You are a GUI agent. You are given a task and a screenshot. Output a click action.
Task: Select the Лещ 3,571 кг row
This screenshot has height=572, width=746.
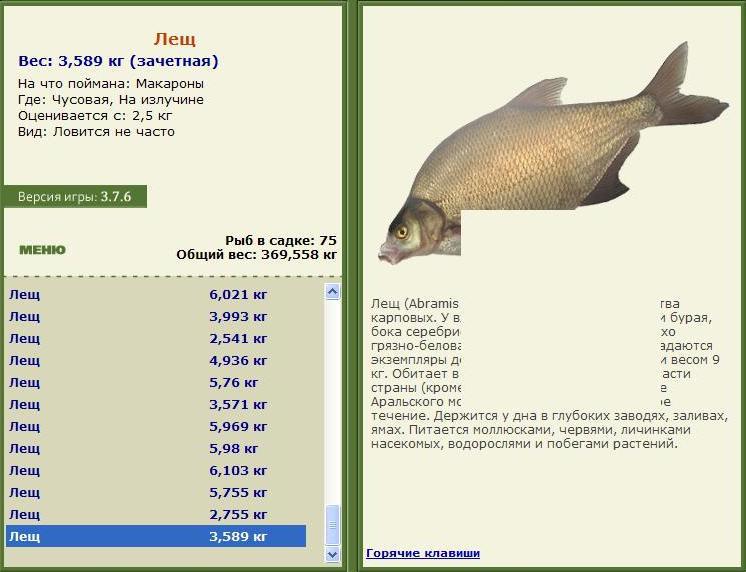[x=156, y=404]
